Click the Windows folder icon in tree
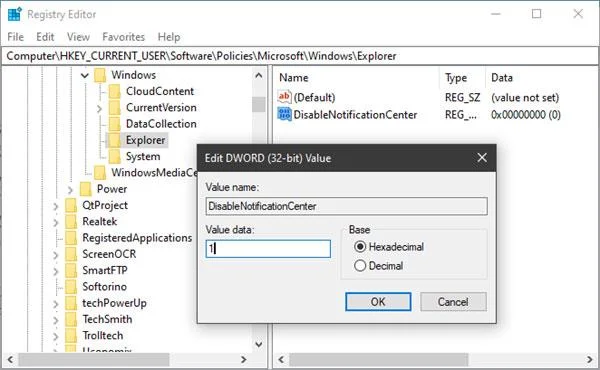The height and width of the screenshot is (370, 600). (100, 75)
